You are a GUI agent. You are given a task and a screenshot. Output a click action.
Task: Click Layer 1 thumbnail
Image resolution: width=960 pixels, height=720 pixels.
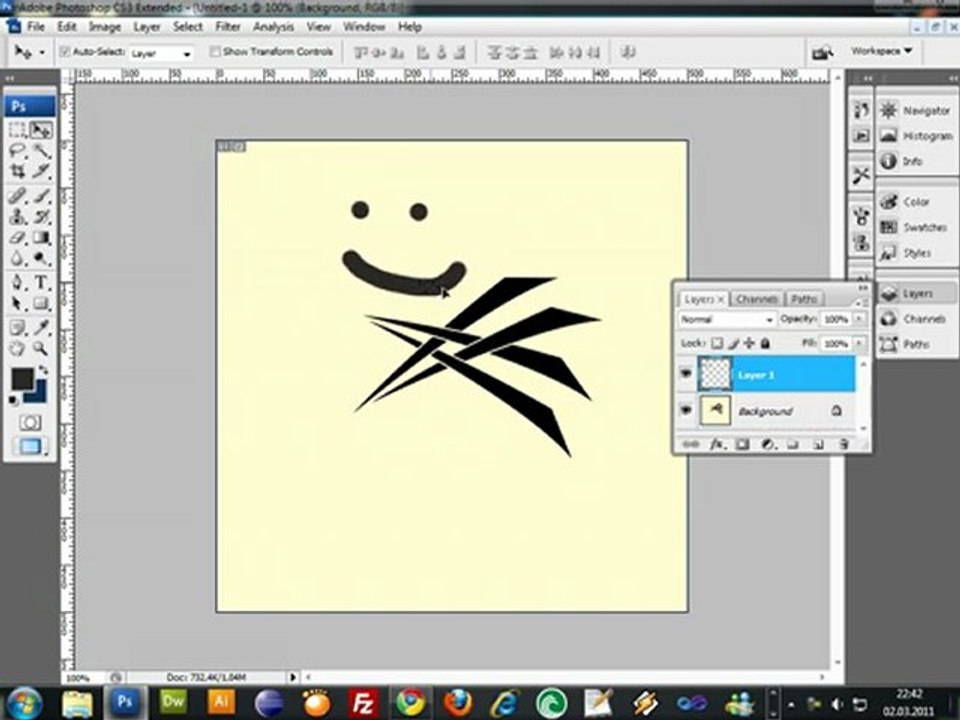714,373
